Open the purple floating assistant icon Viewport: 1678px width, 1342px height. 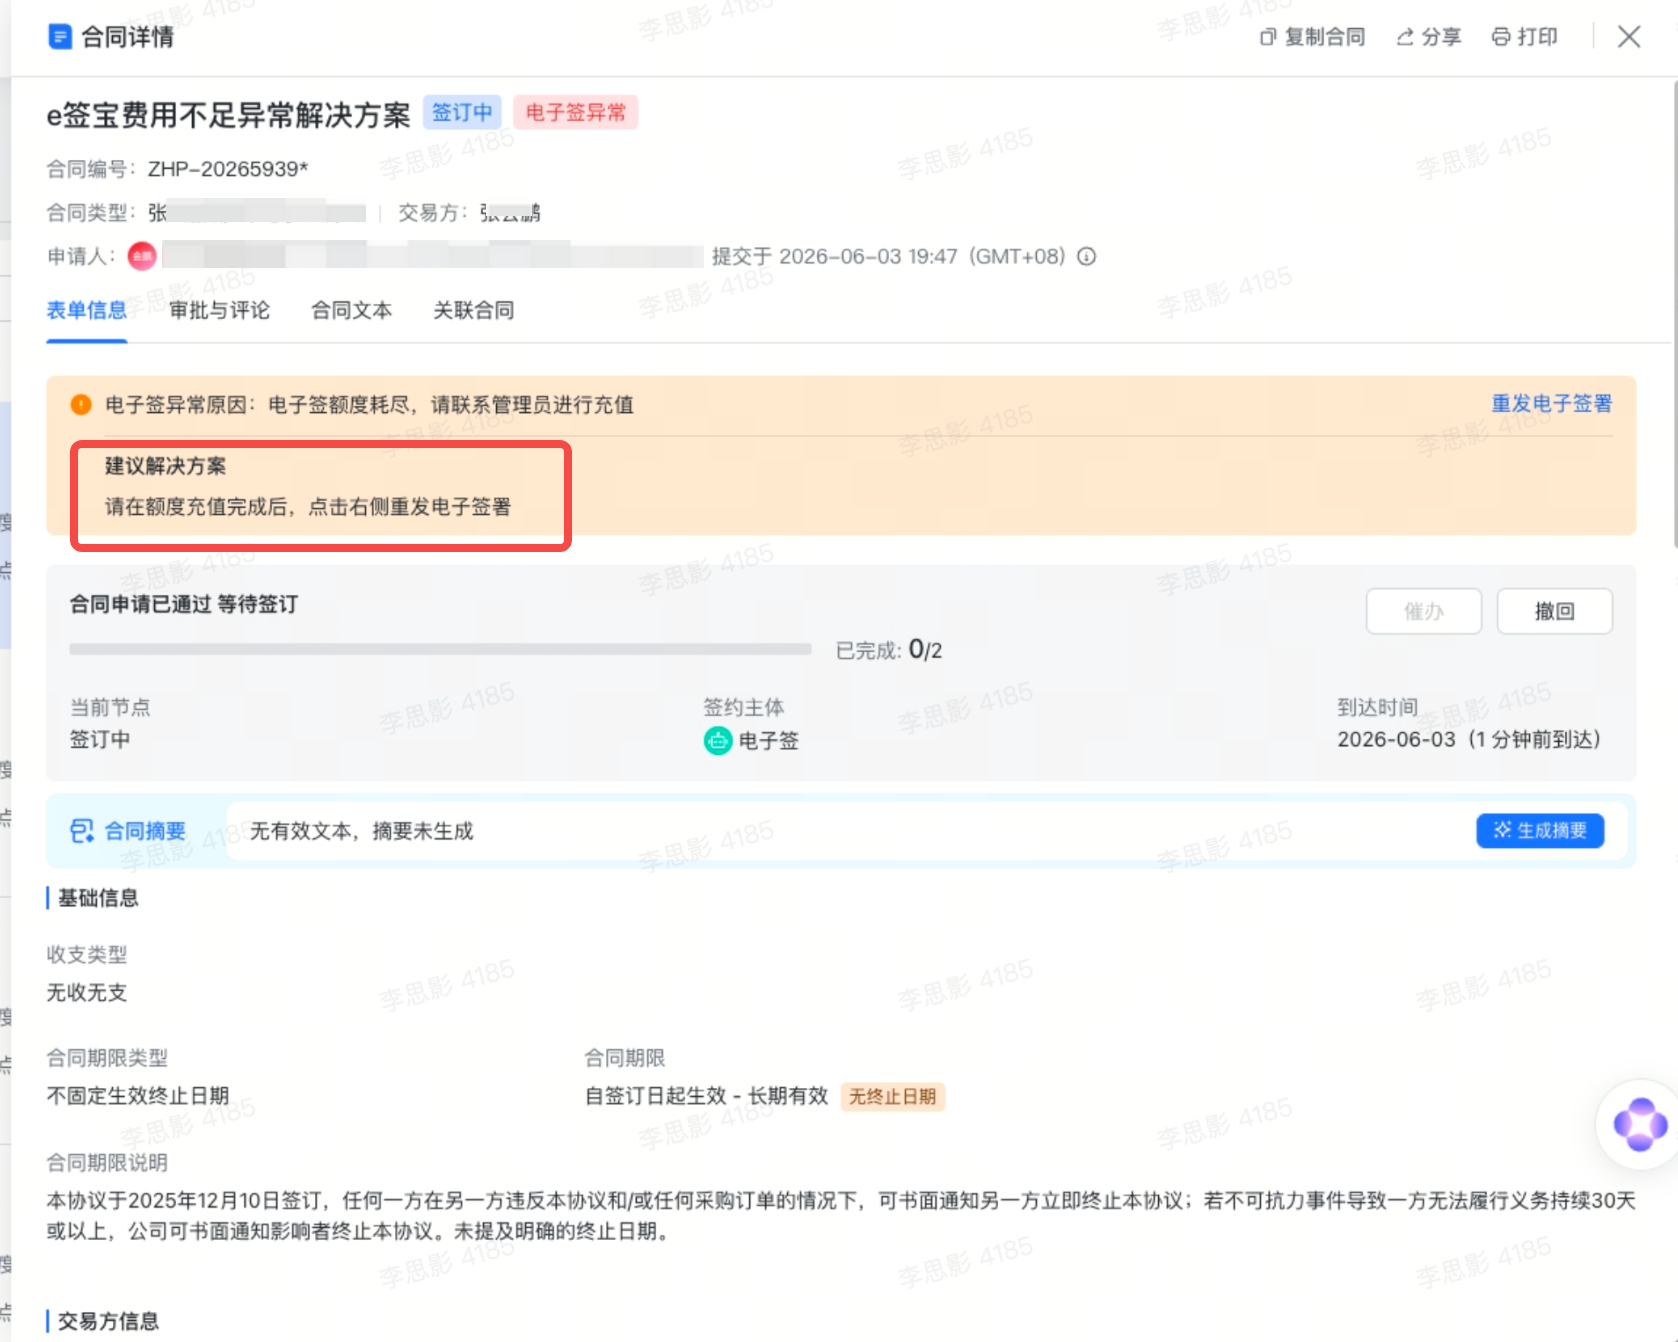[1640, 1124]
